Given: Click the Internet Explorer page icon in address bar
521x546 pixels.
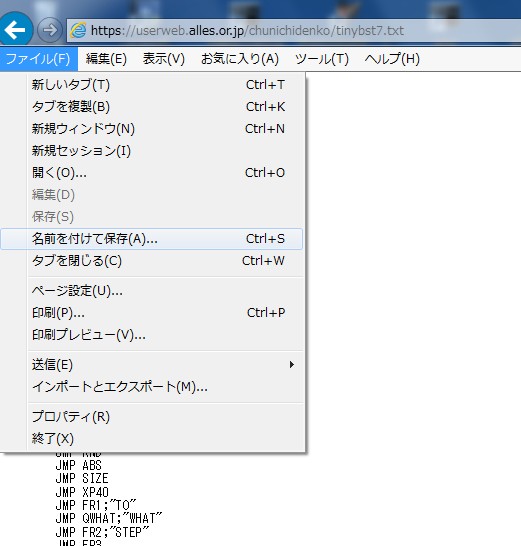Looking at the screenshot, I should [x=78, y=31].
